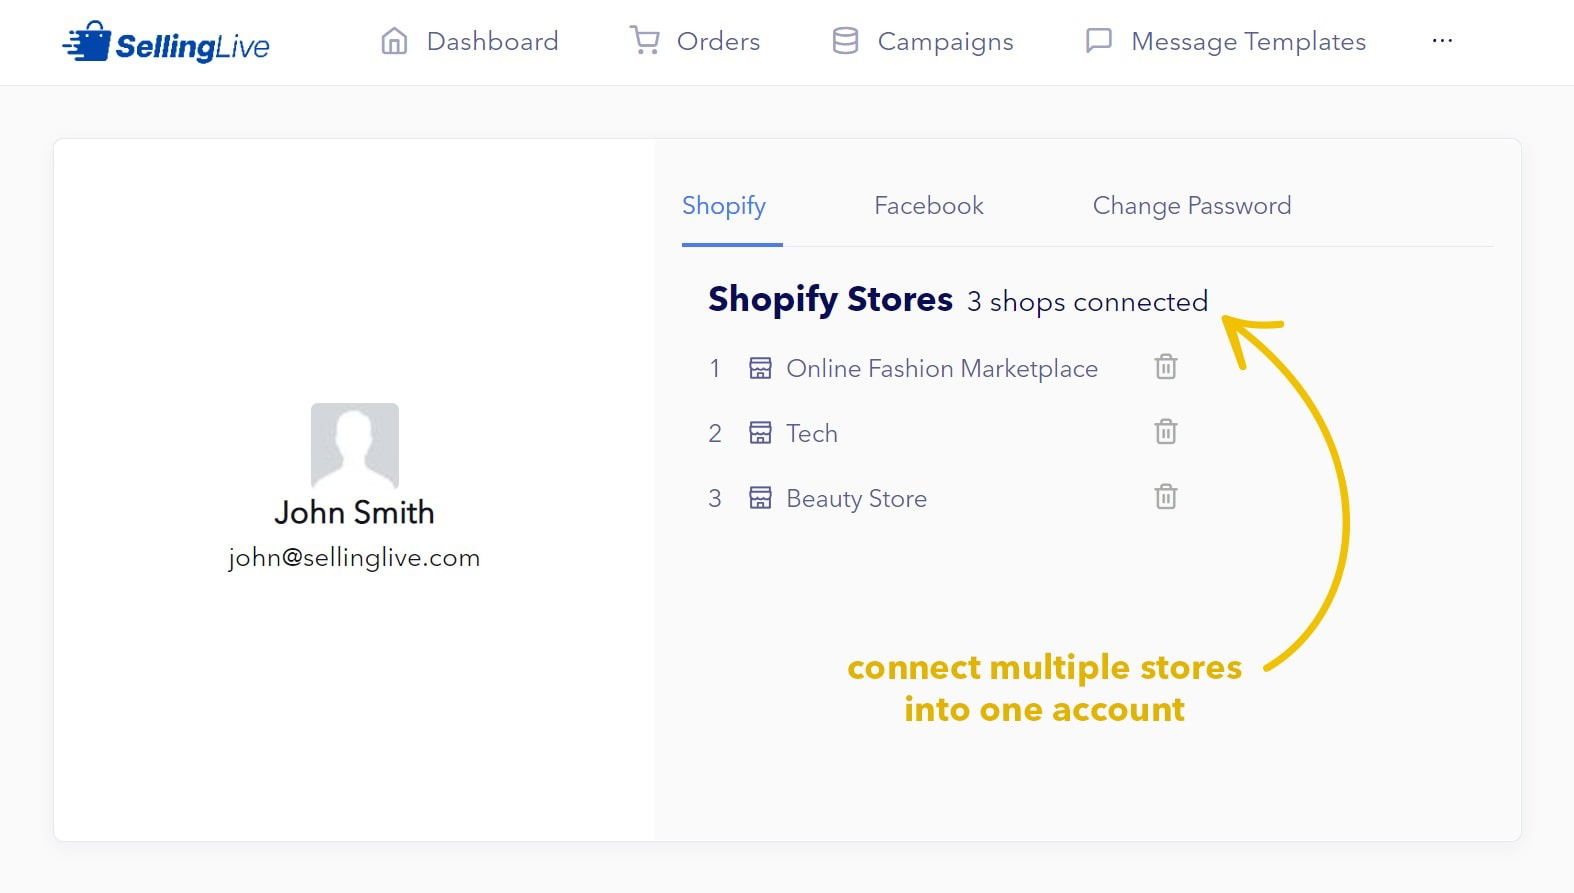Screen dimensions: 1574x893
Task: Switch to the Facebook tab
Action: [928, 205]
